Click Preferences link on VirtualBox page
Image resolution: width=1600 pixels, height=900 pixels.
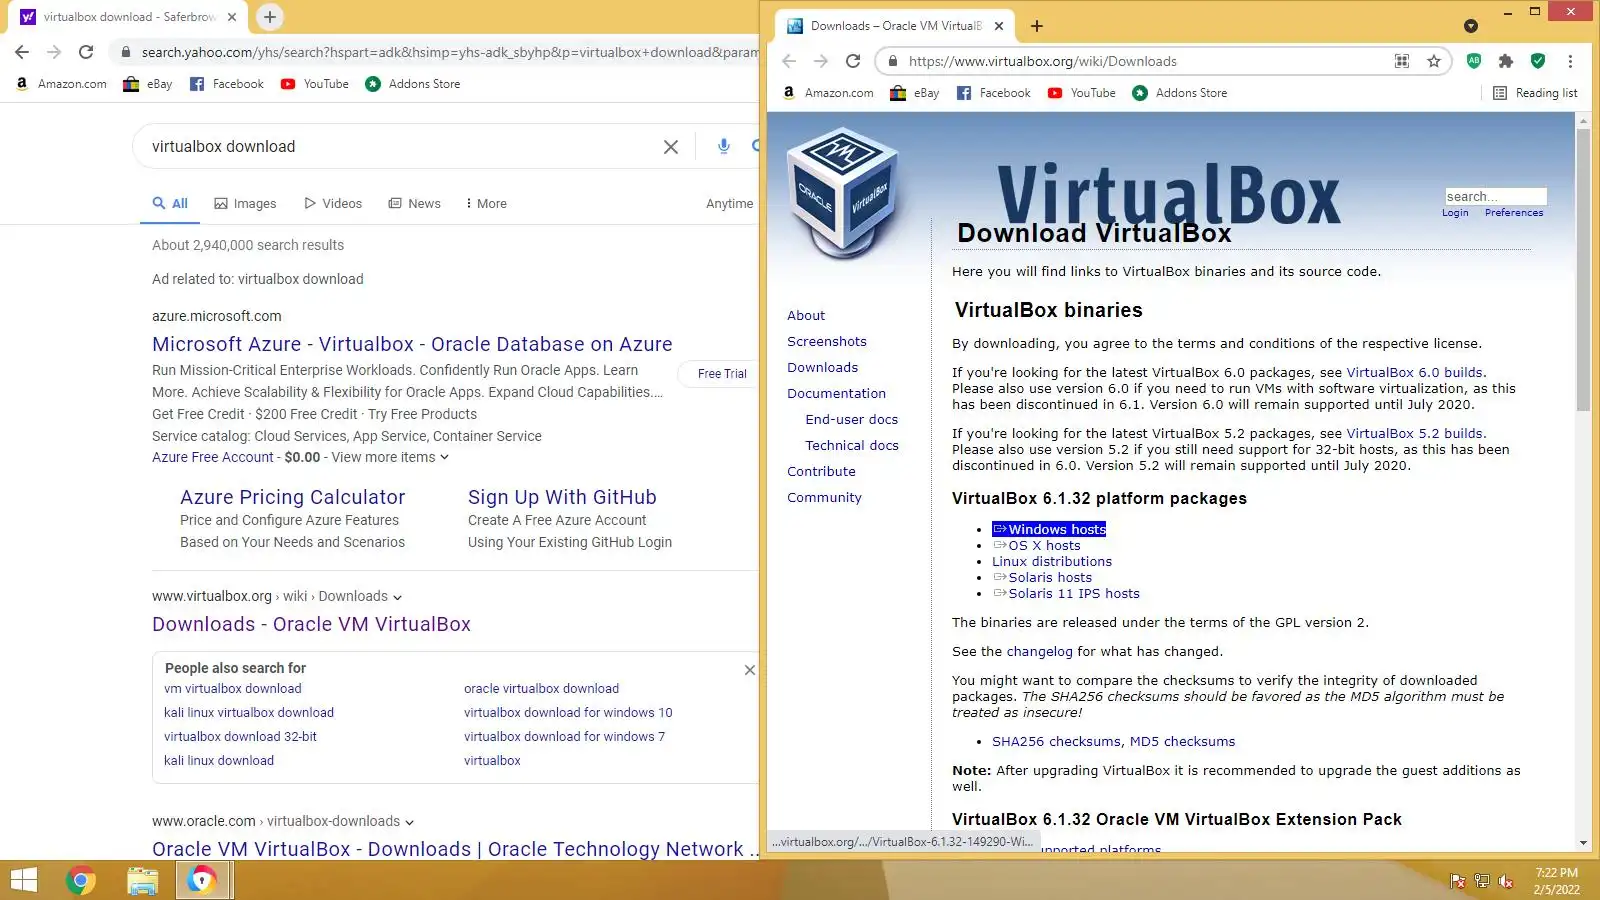click(1514, 213)
